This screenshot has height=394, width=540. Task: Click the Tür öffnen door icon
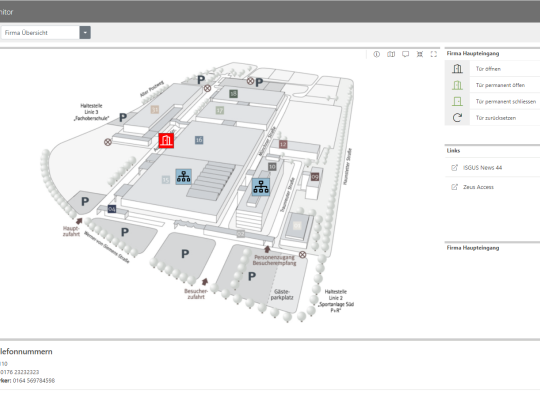(457, 69)
